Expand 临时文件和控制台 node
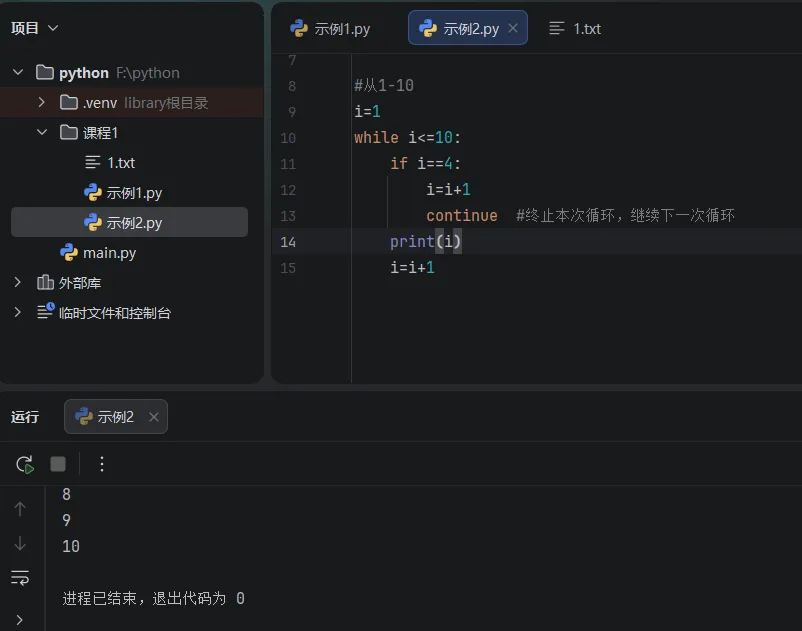The image size is (802, 631). click(x=18, y=312)
